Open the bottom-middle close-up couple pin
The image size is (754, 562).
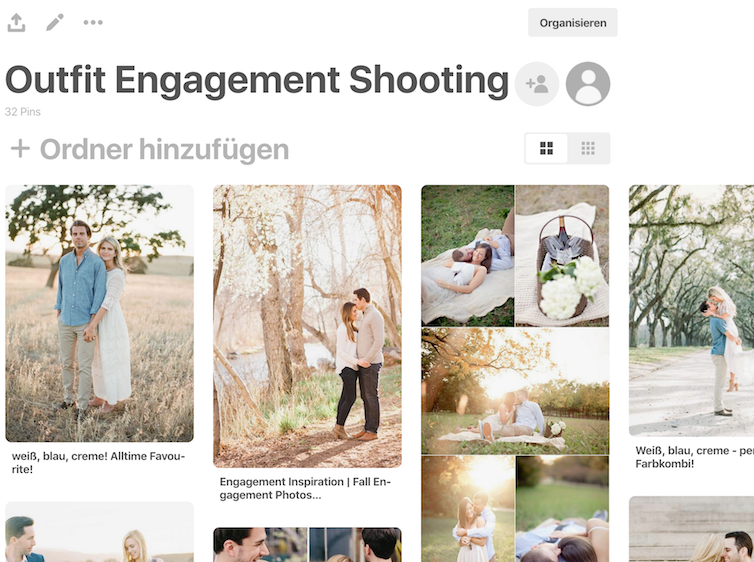pyautogui.click(x=307, y=545)
